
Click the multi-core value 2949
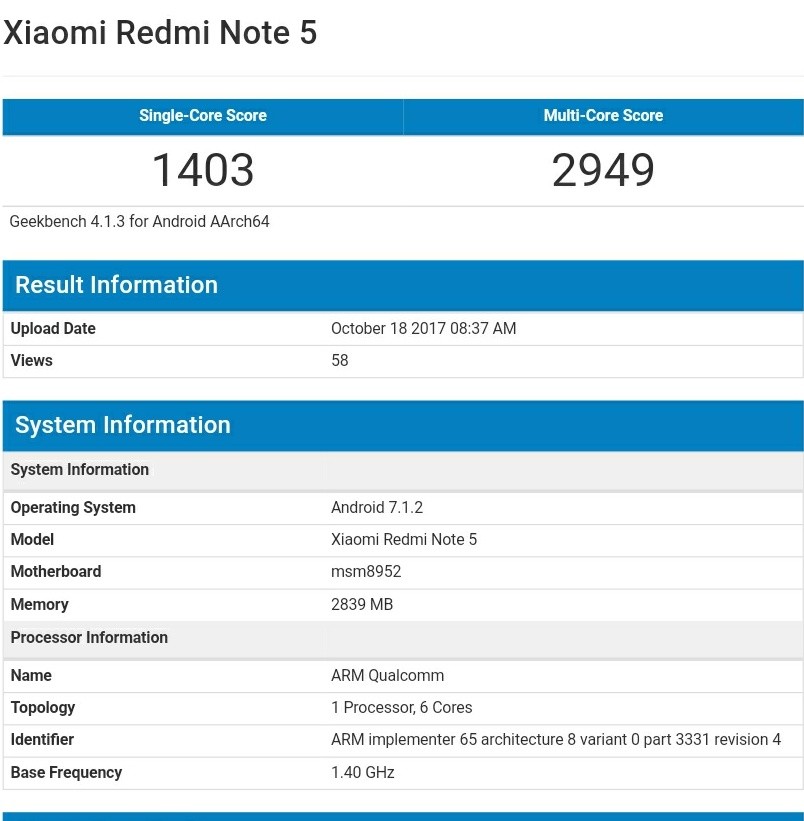(x=604, y=170)
